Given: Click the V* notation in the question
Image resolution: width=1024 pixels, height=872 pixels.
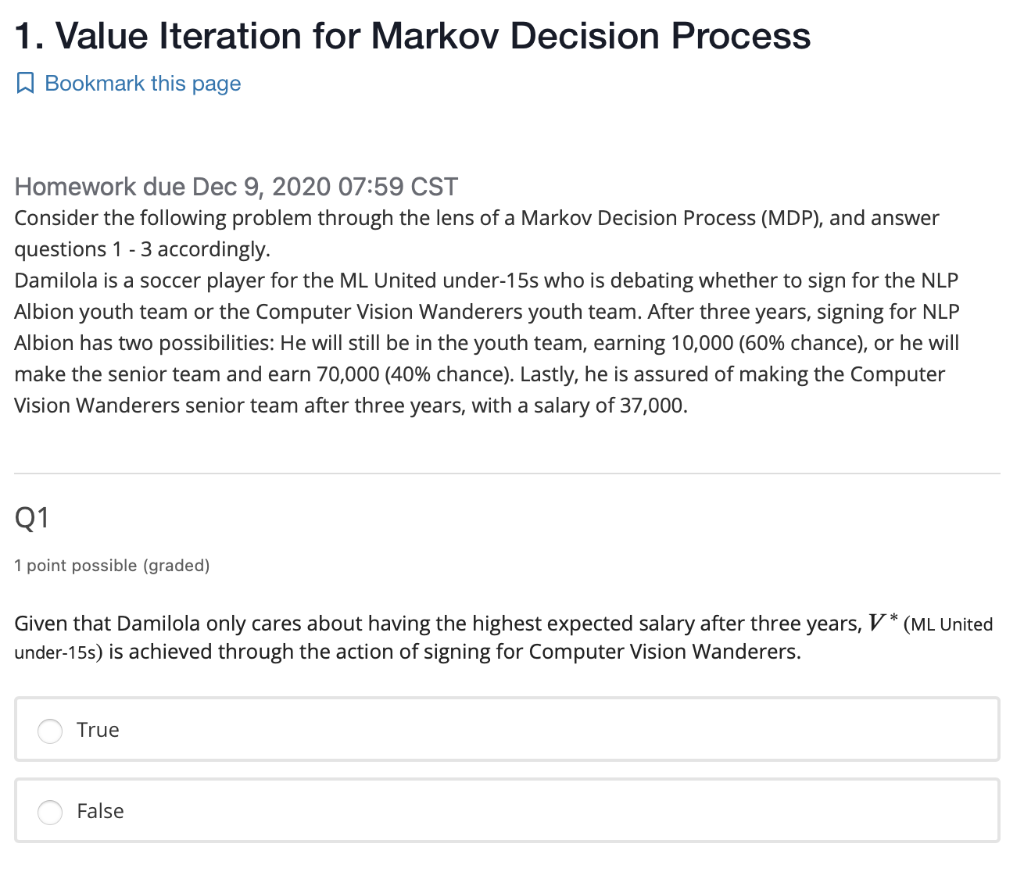Looking at the screenshot, I should coord(880,620).
